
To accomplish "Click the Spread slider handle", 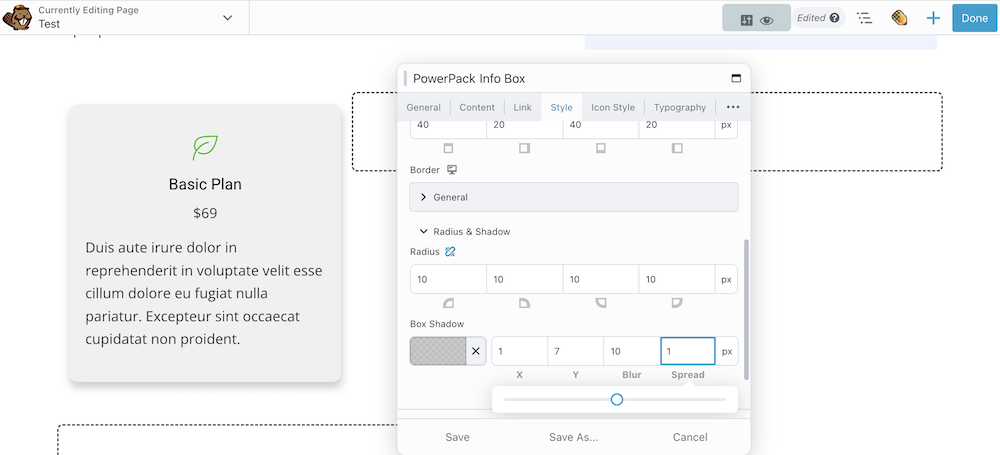I will point(616,399).
